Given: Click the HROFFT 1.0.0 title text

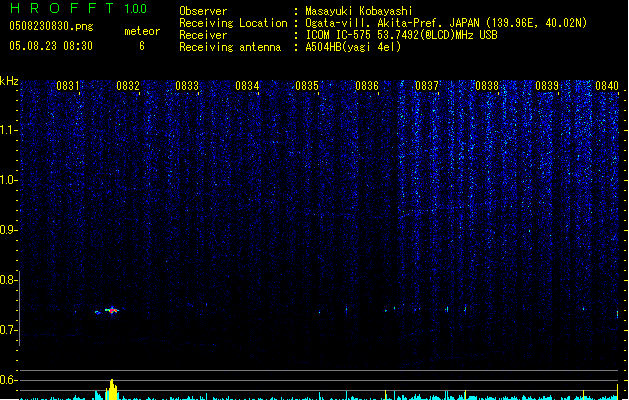Looking at the screenshot, I should point(78,8).
